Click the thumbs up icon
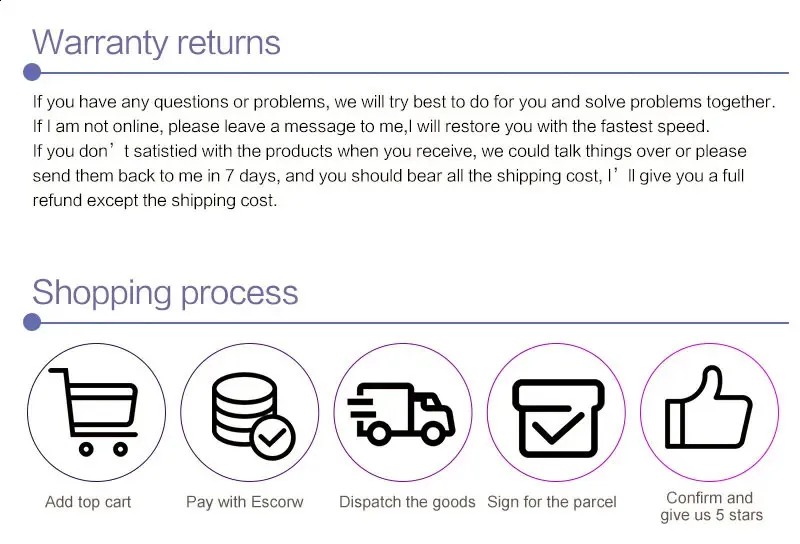This screenshot has width=800, height=544. tap(709, 411)
